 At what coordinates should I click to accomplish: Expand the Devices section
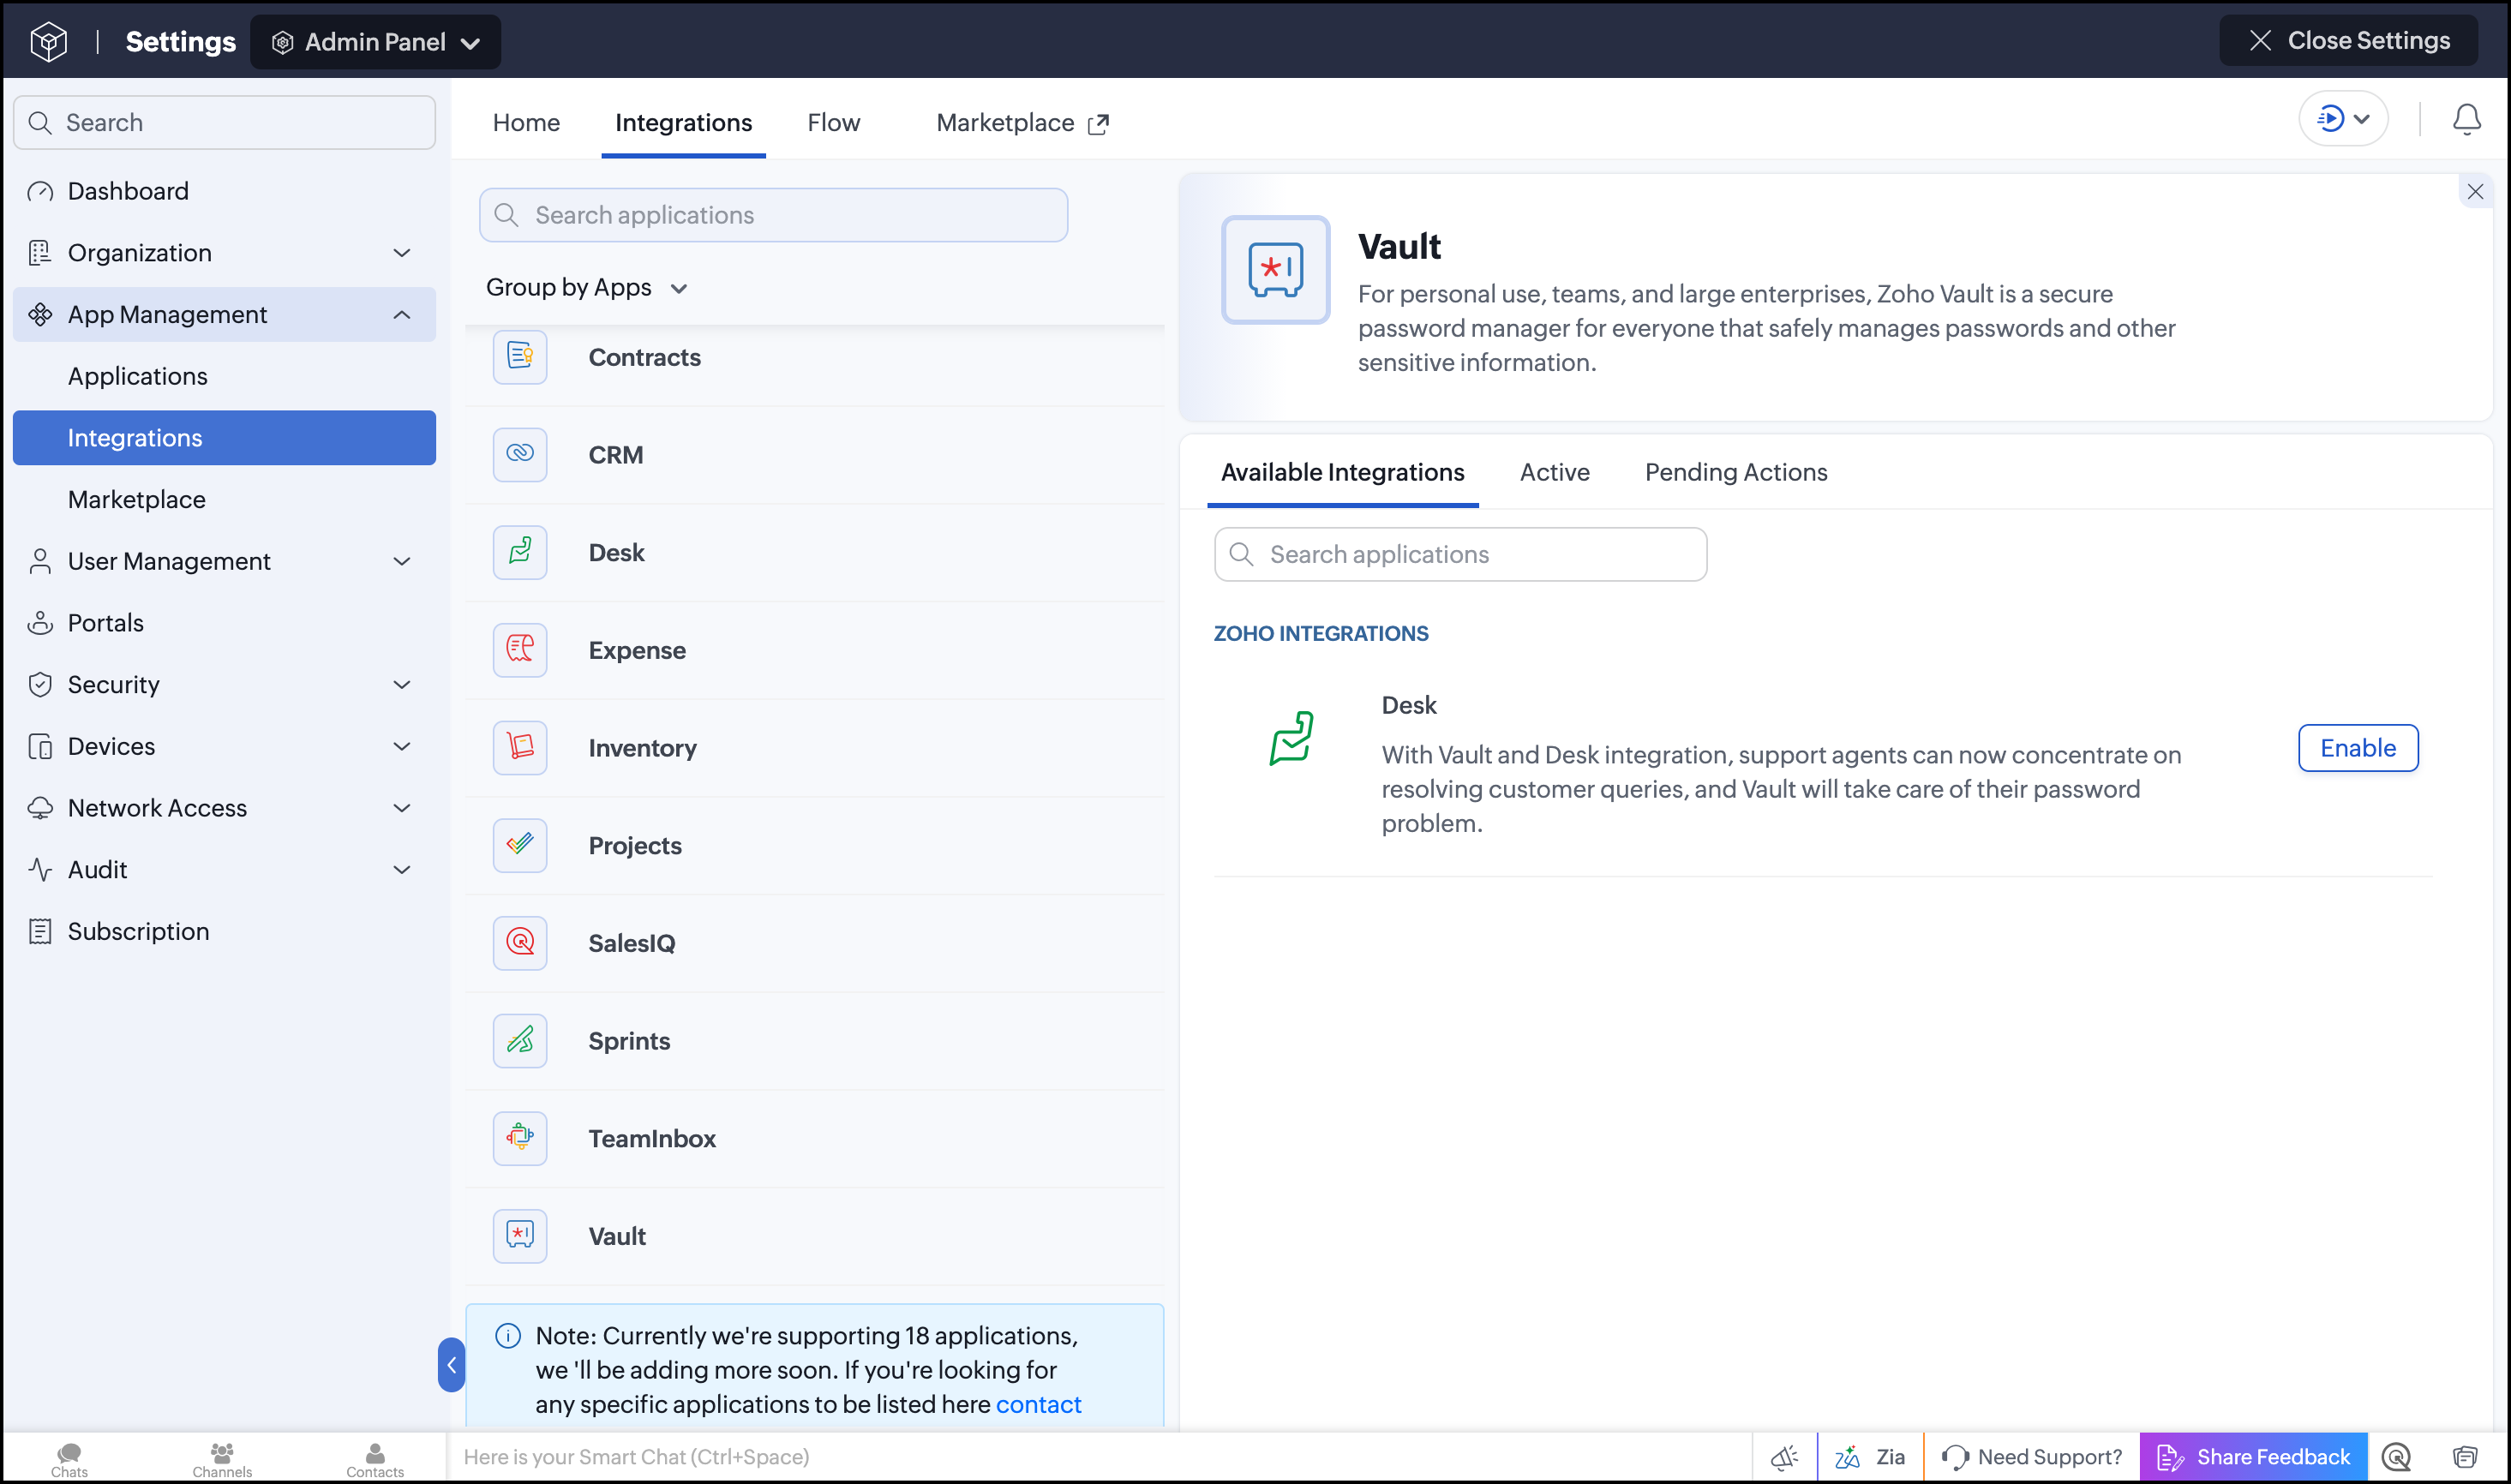click(402, 747)
